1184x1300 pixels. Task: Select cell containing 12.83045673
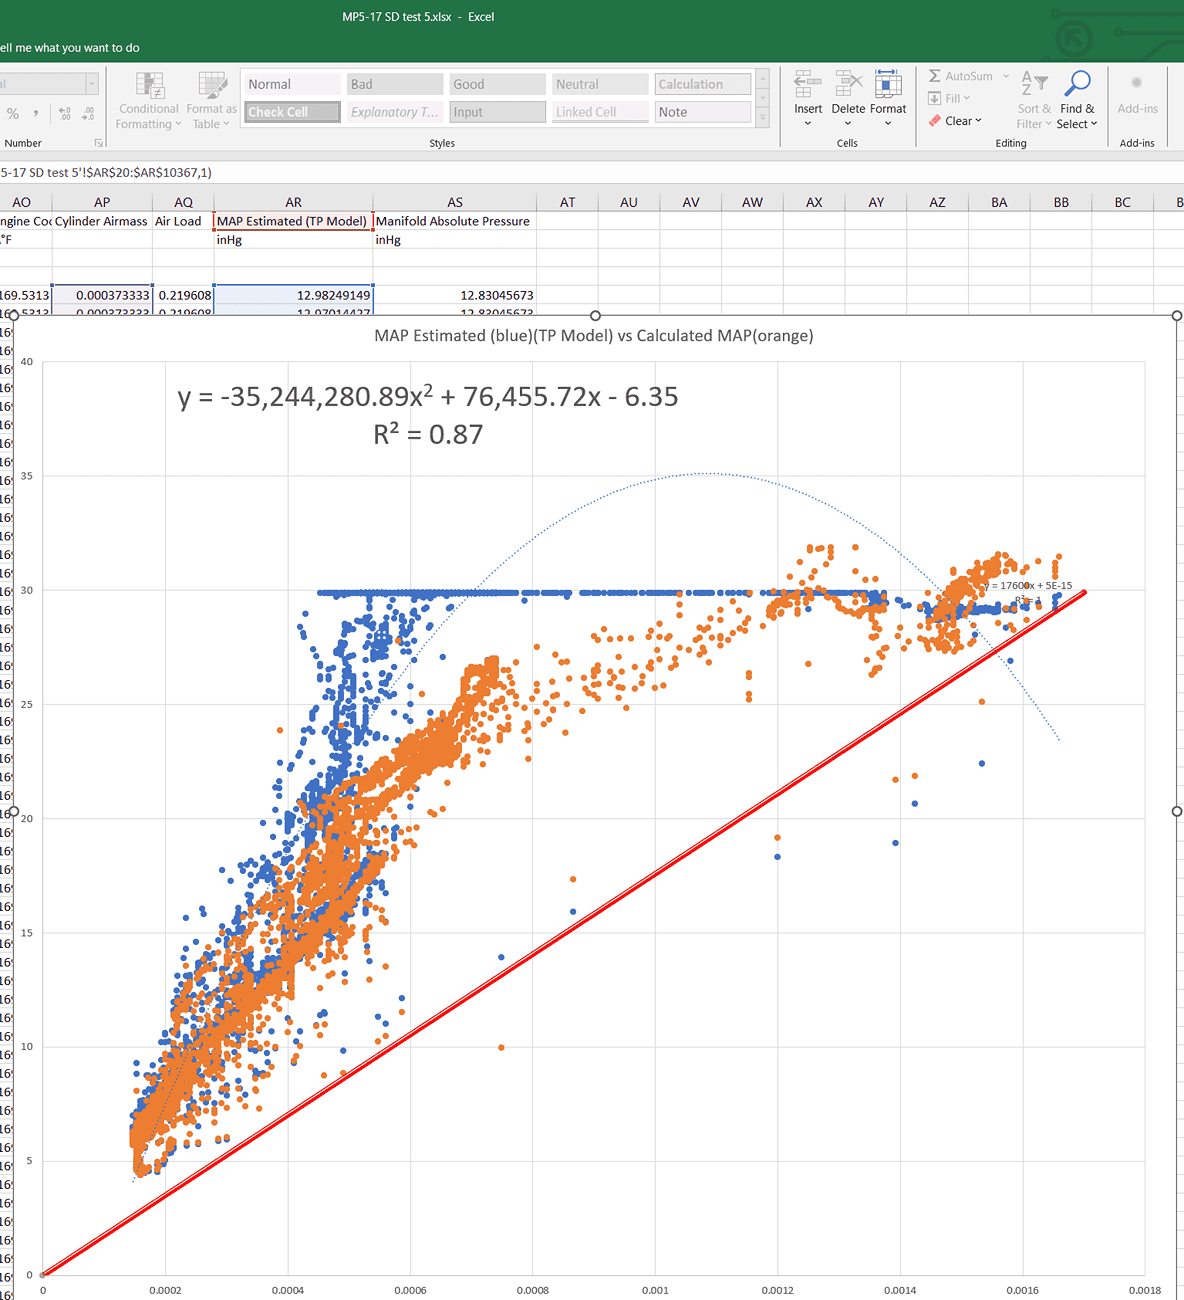click(x=455, y=295)
